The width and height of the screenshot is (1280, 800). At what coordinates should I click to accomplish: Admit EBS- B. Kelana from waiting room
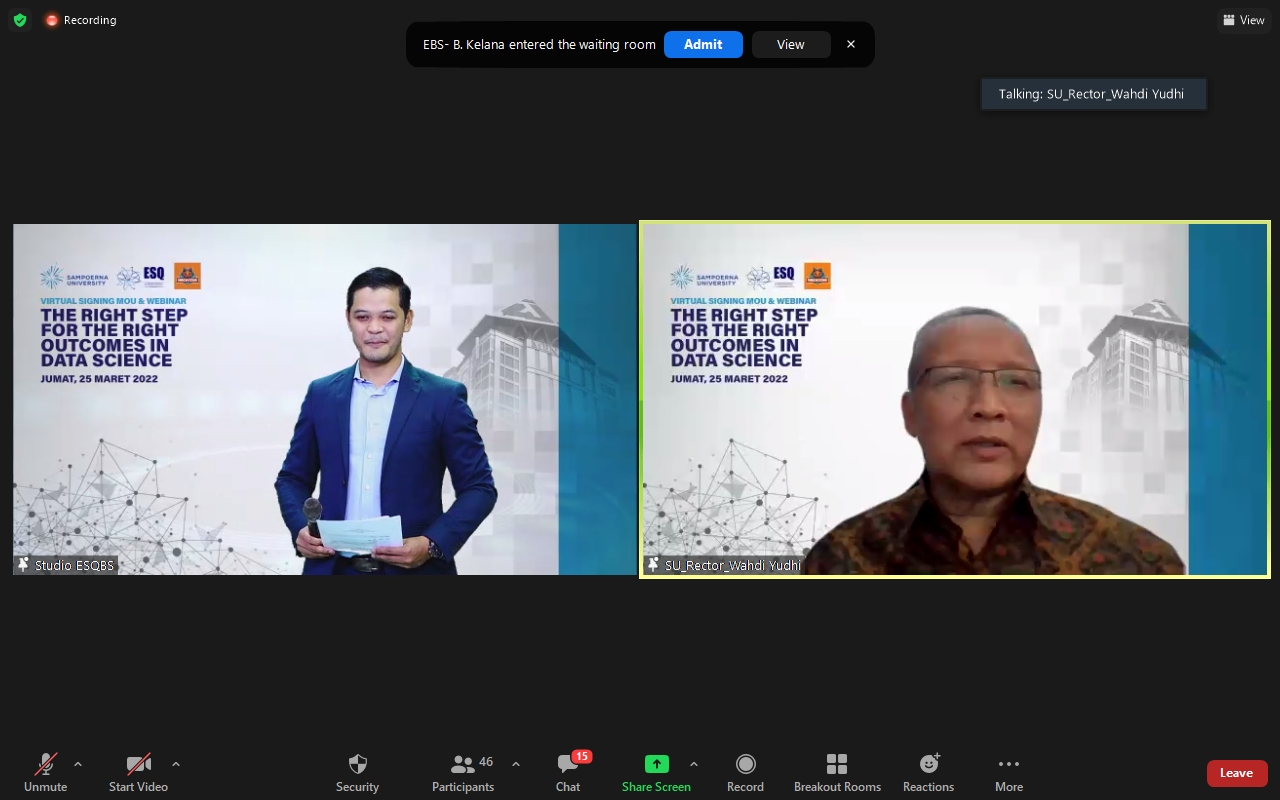coord(703,45)
